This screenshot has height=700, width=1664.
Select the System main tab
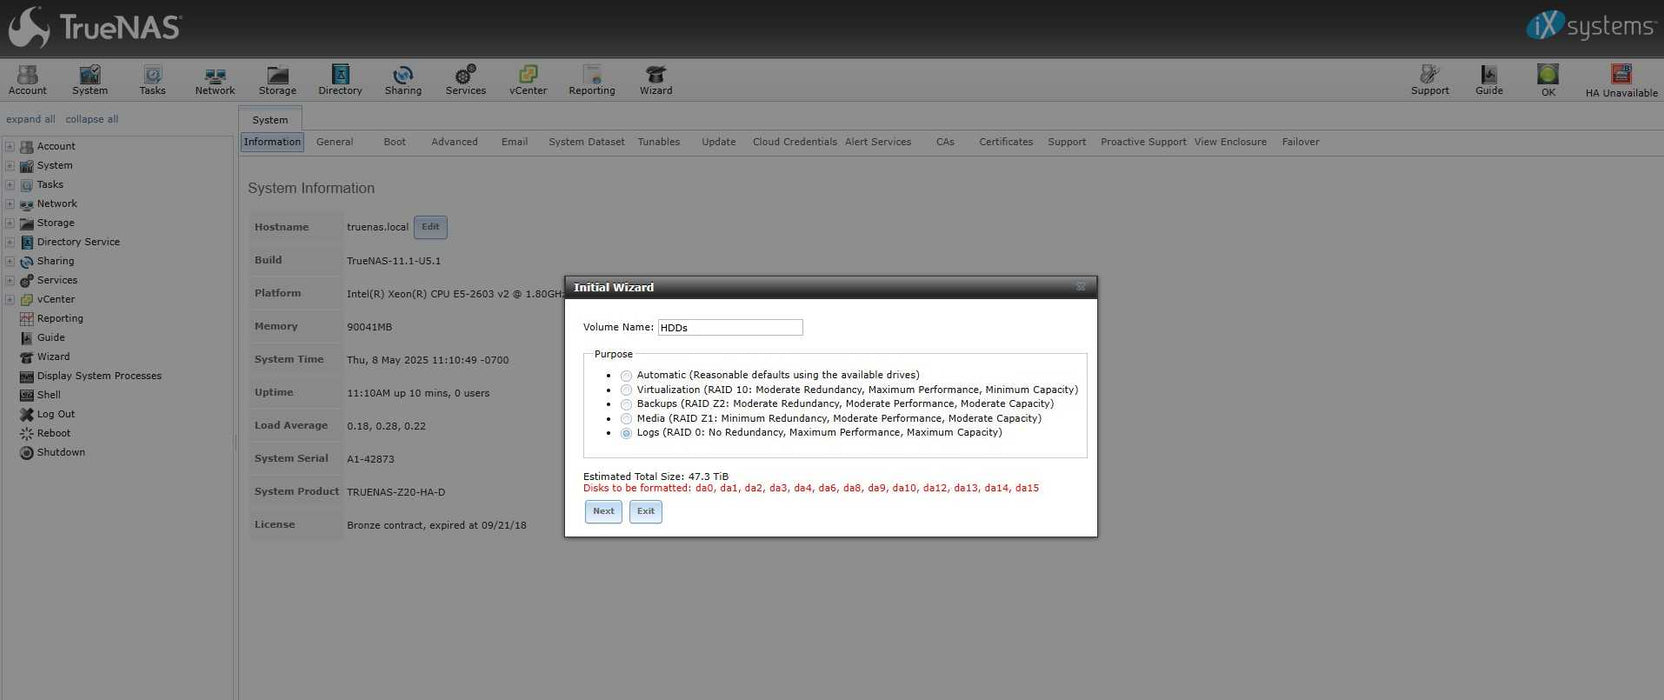[x=270, y=120]
